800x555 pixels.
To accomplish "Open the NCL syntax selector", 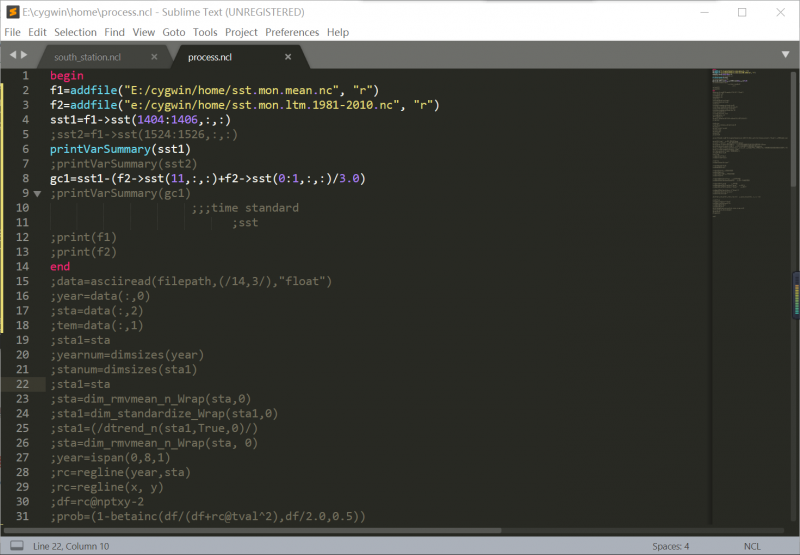I will 752,546.
